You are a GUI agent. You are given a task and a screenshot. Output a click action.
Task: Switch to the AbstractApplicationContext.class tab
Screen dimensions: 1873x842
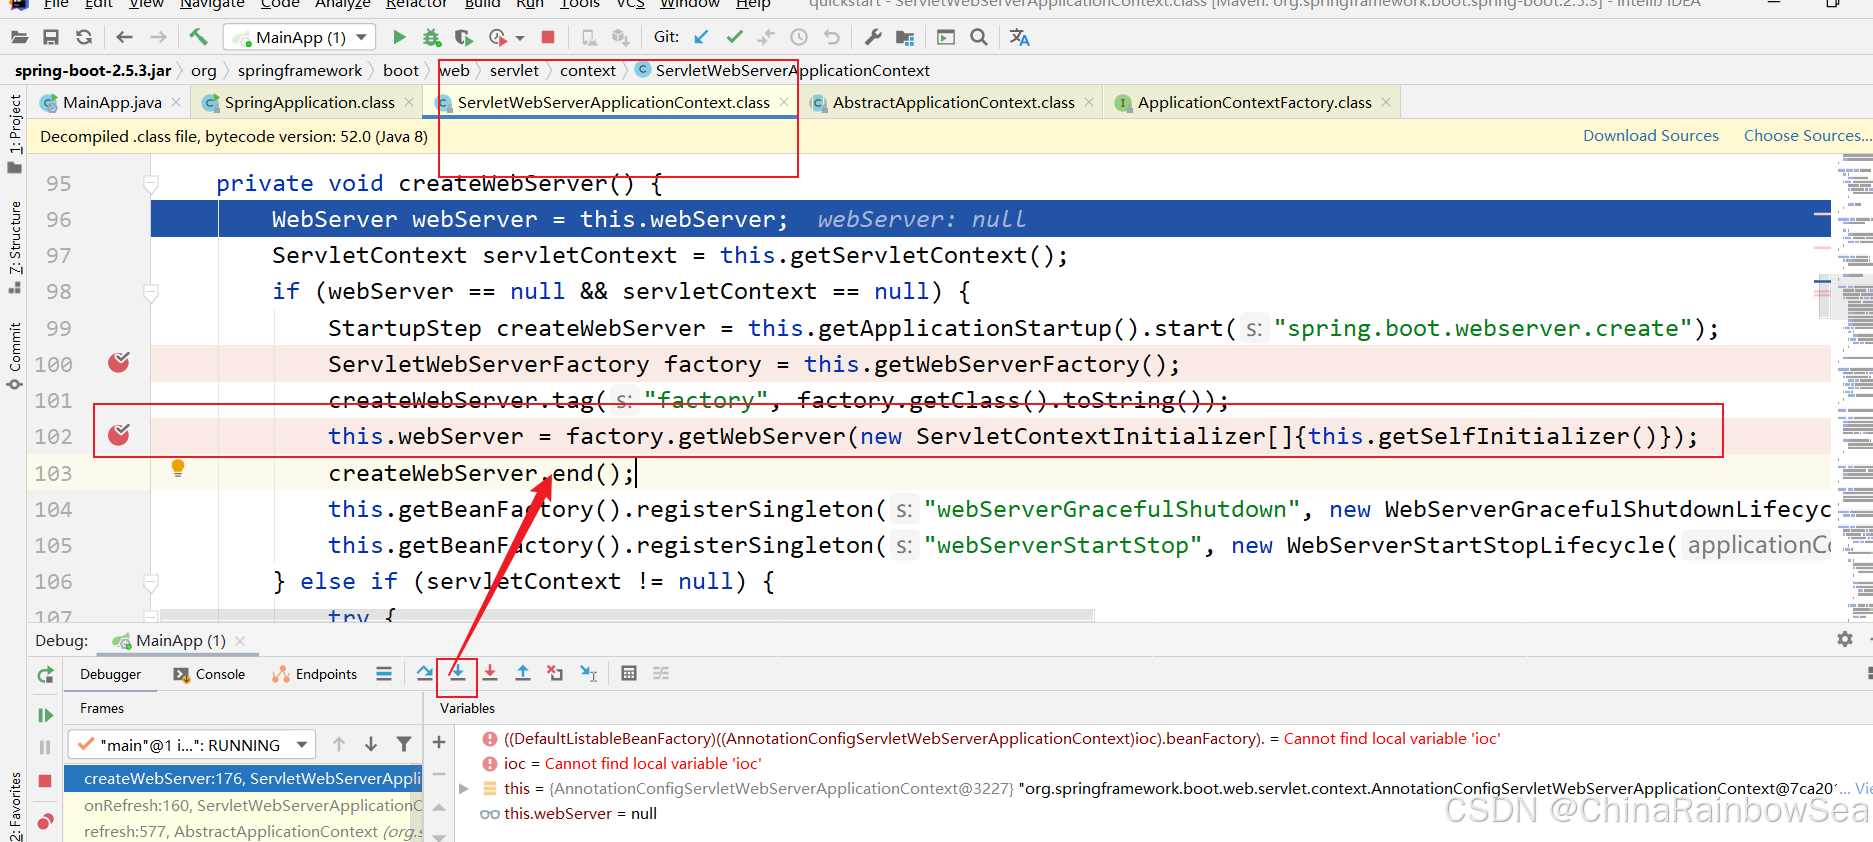click(x=952, y=103)
